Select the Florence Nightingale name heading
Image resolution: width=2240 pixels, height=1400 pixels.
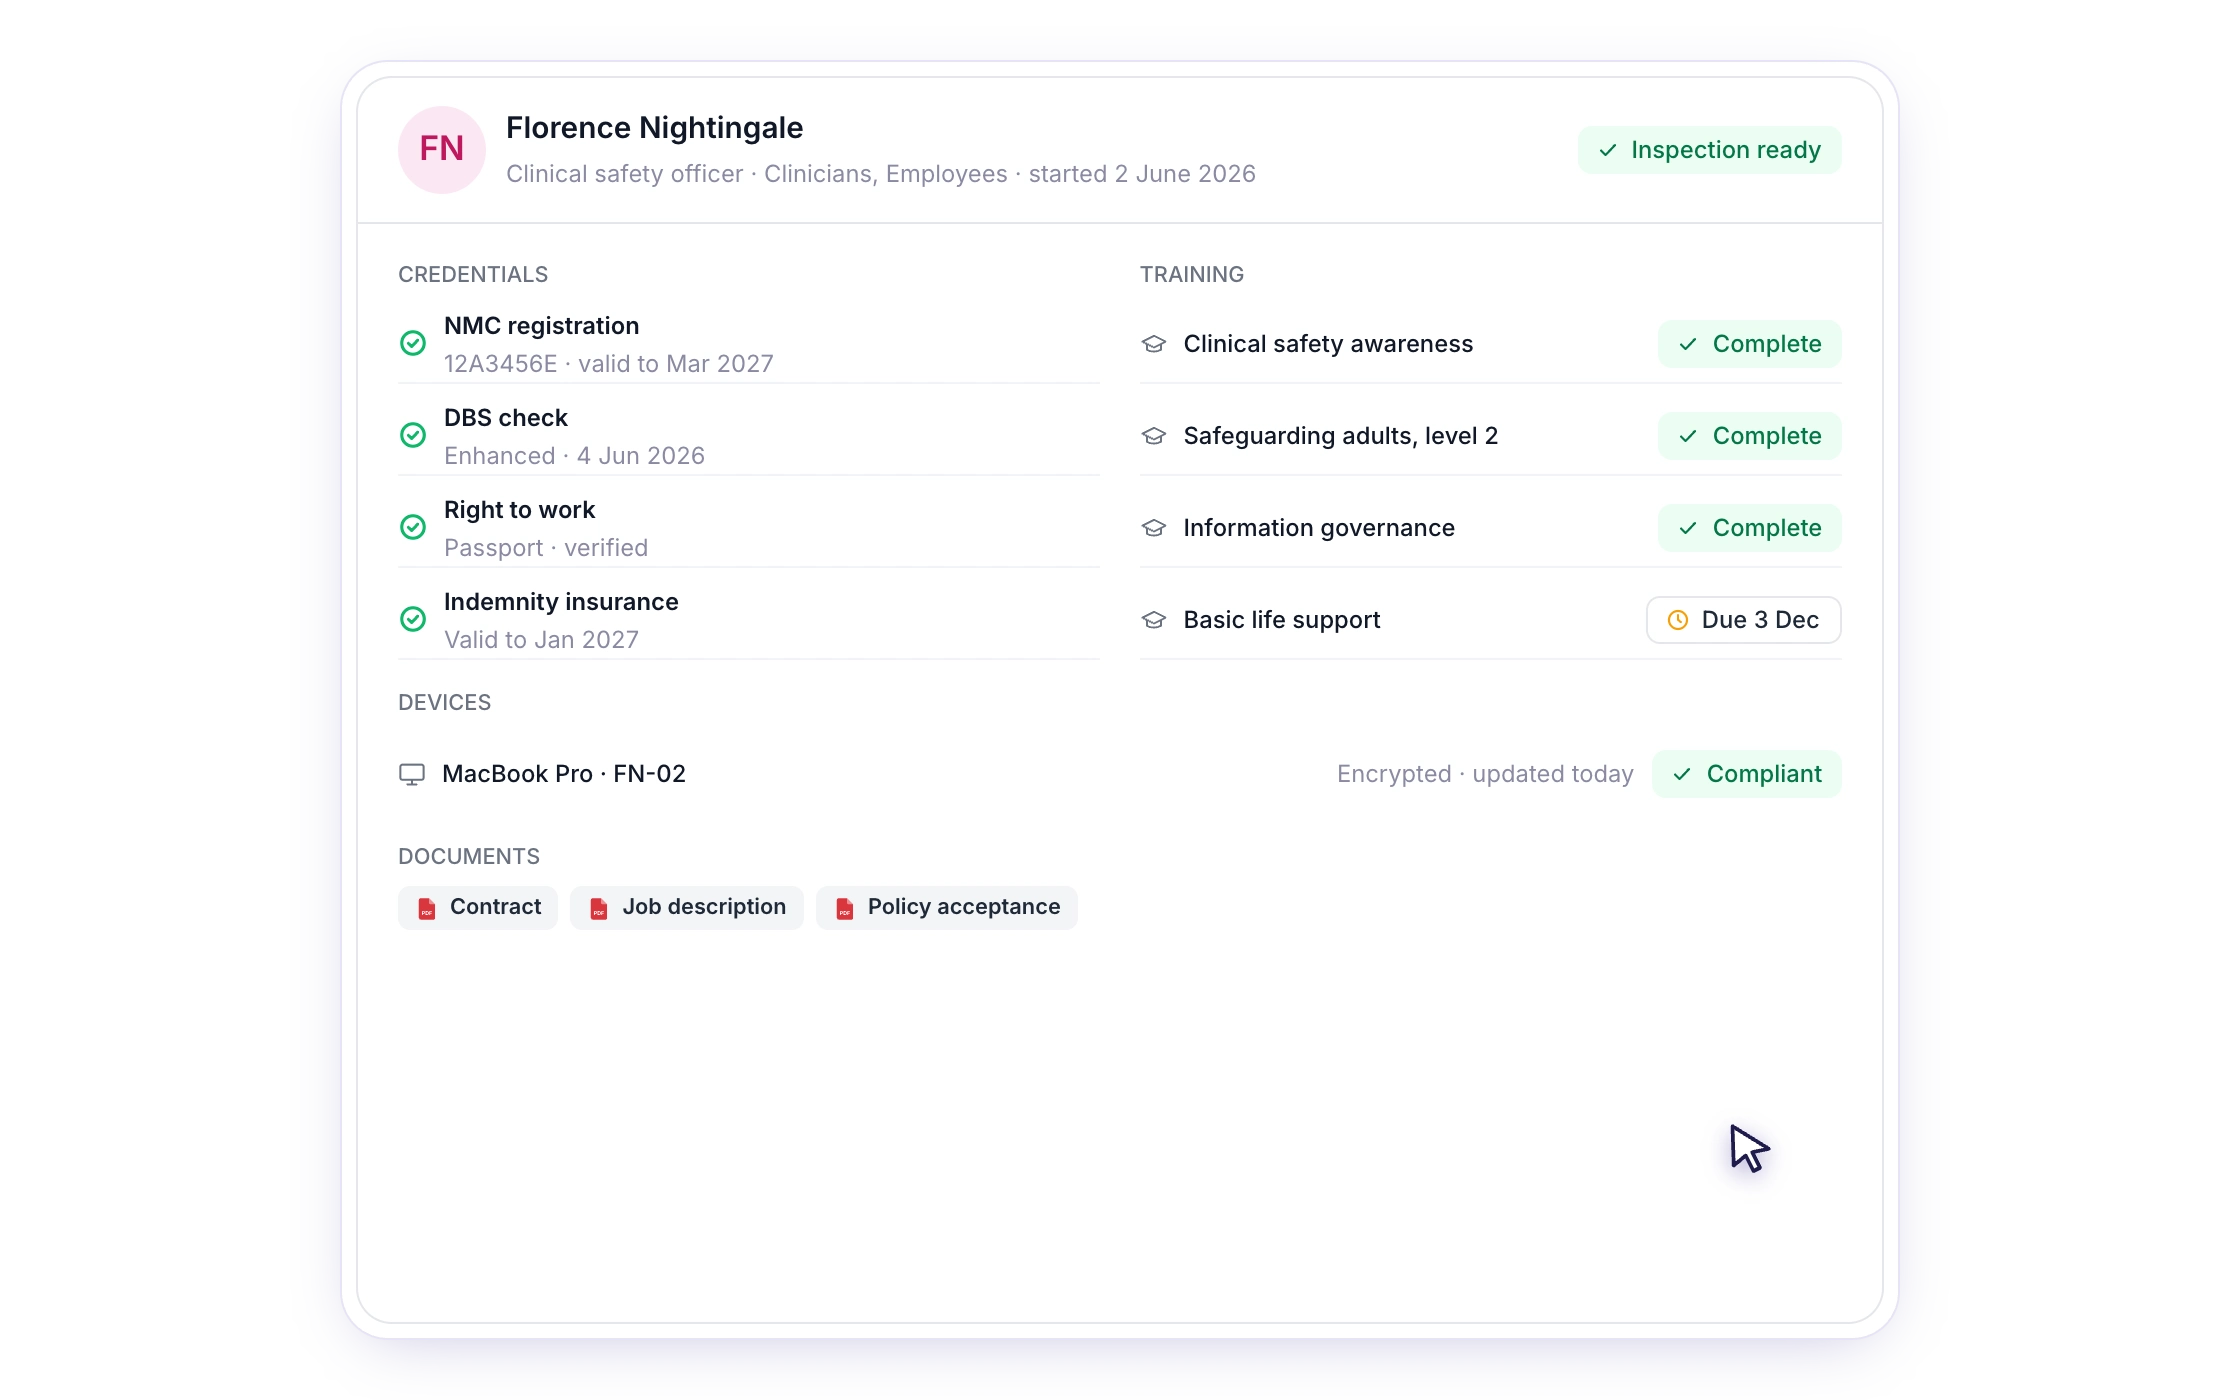coord(654,128)
